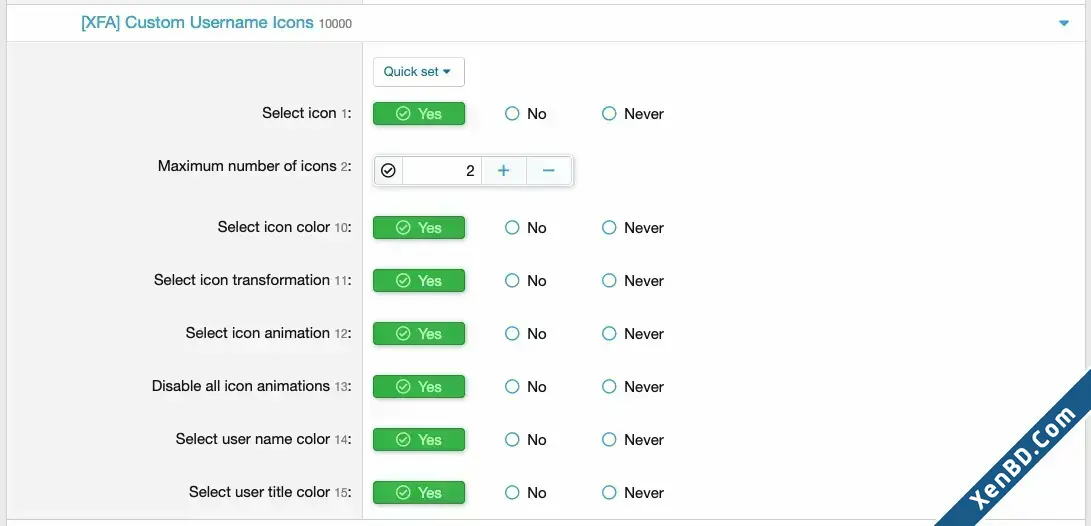1091x526 pixels.
Task: Set Select icon animation to Never
Action: tap(632, 333)
